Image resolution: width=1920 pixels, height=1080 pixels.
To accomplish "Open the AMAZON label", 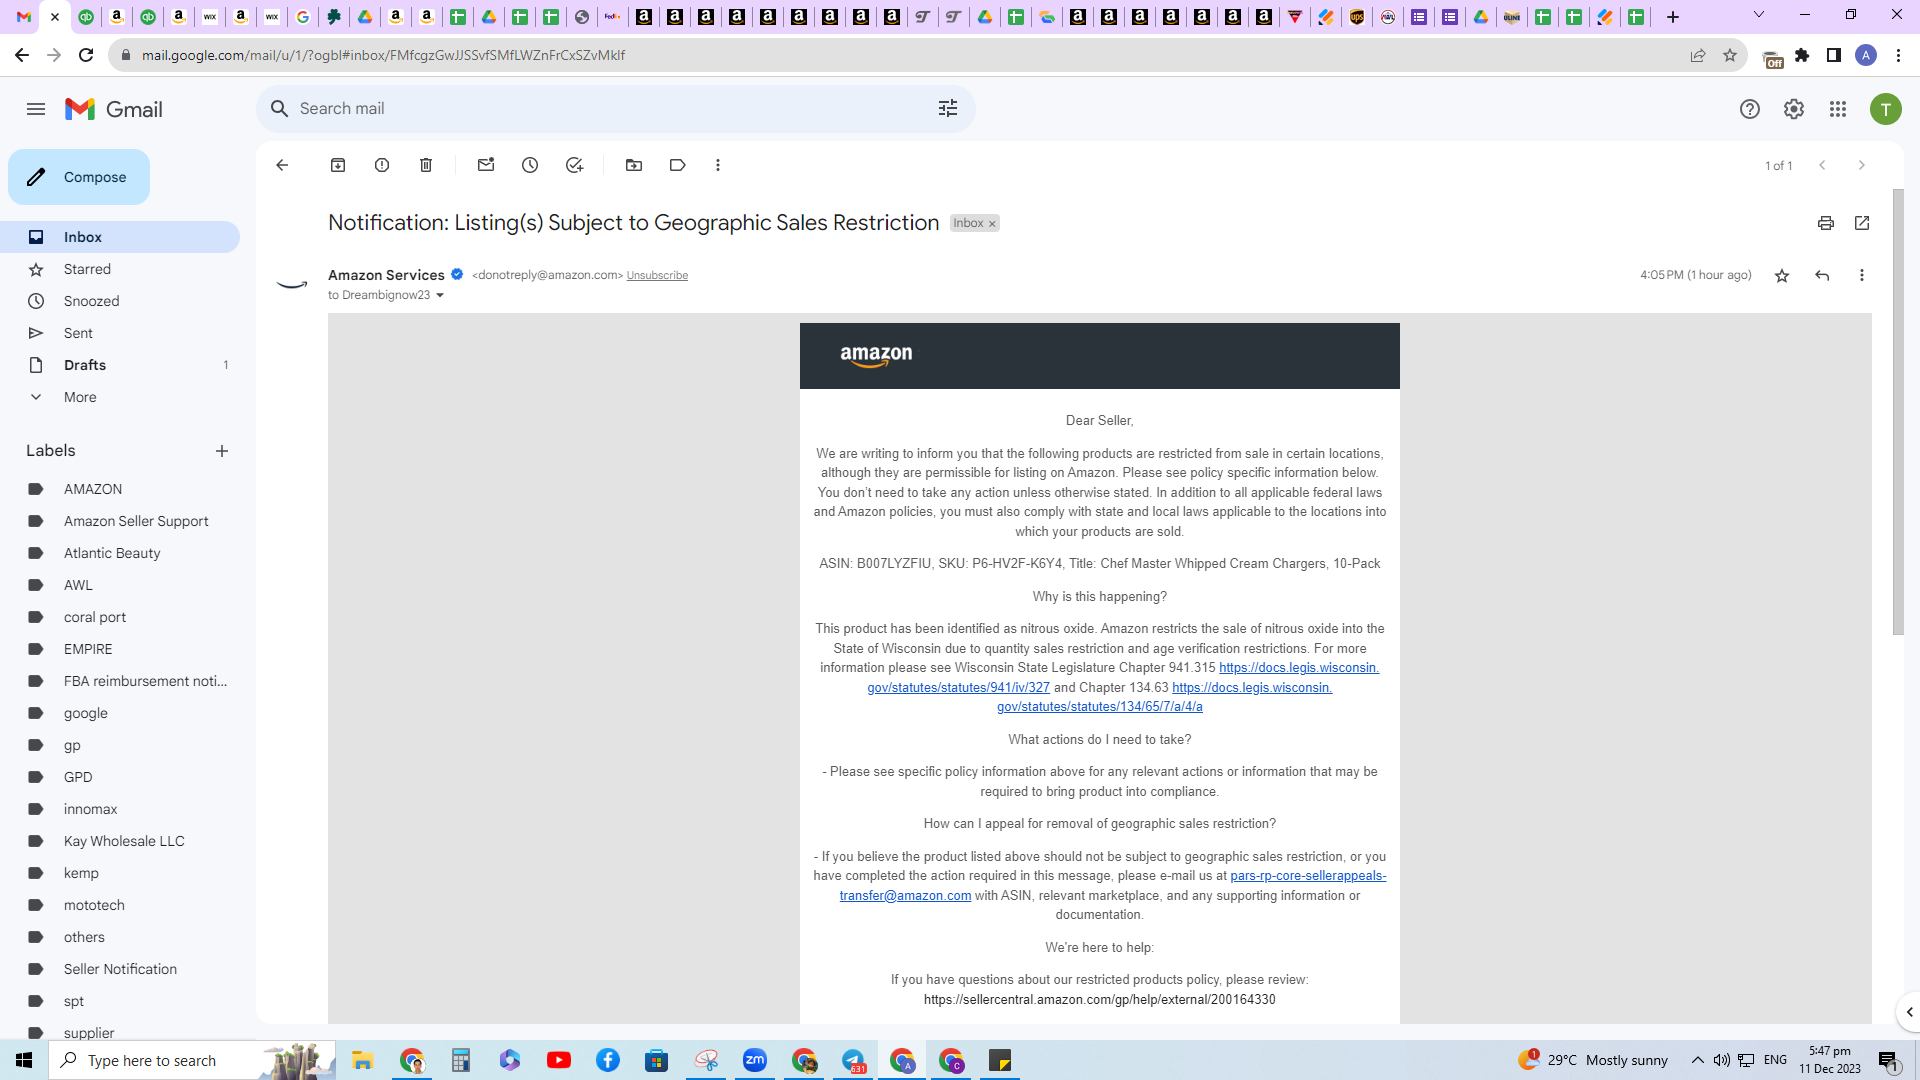I will [120, 489].
